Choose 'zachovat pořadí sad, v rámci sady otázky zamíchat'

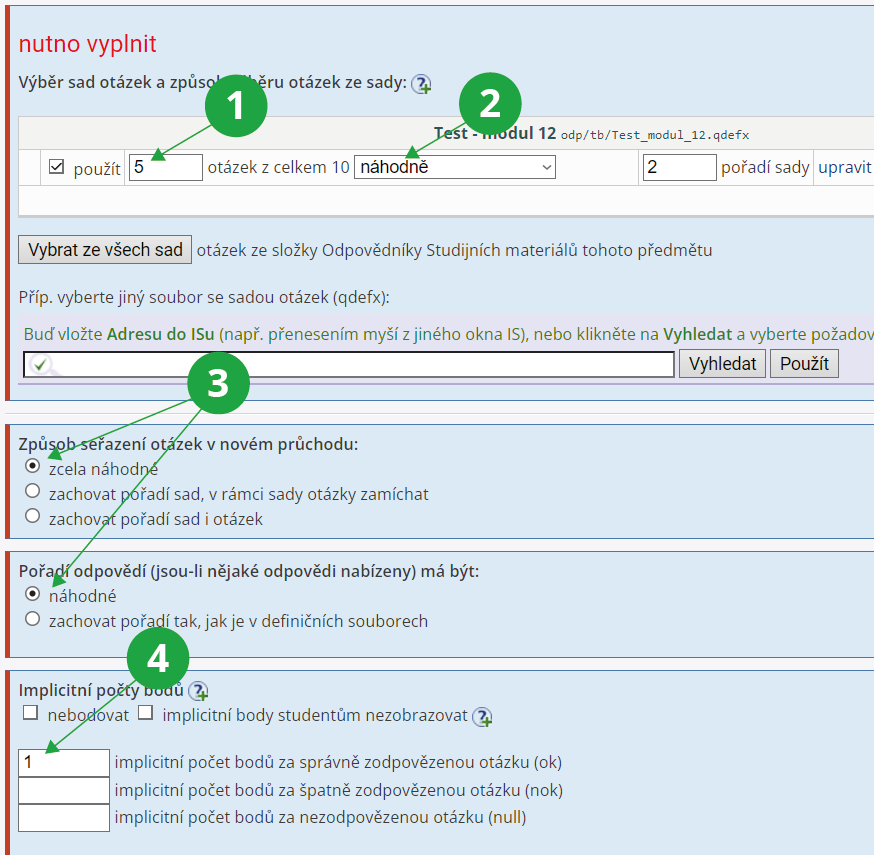[33, 492]
